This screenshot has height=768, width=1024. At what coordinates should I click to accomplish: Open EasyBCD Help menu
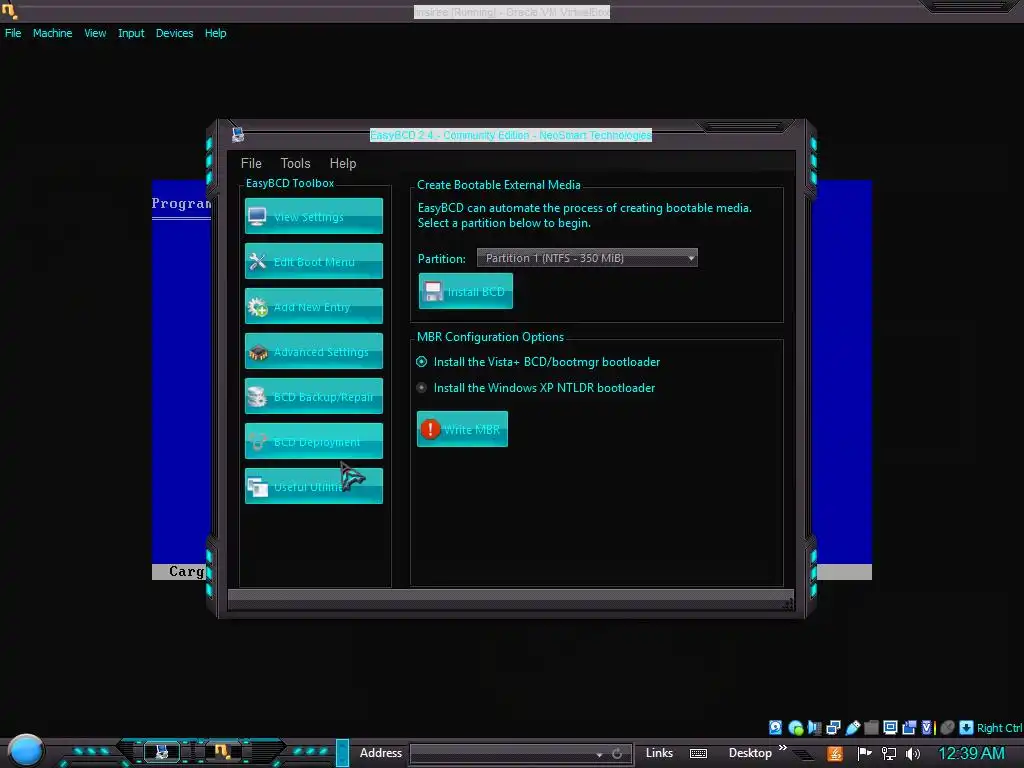pos(343,163)
